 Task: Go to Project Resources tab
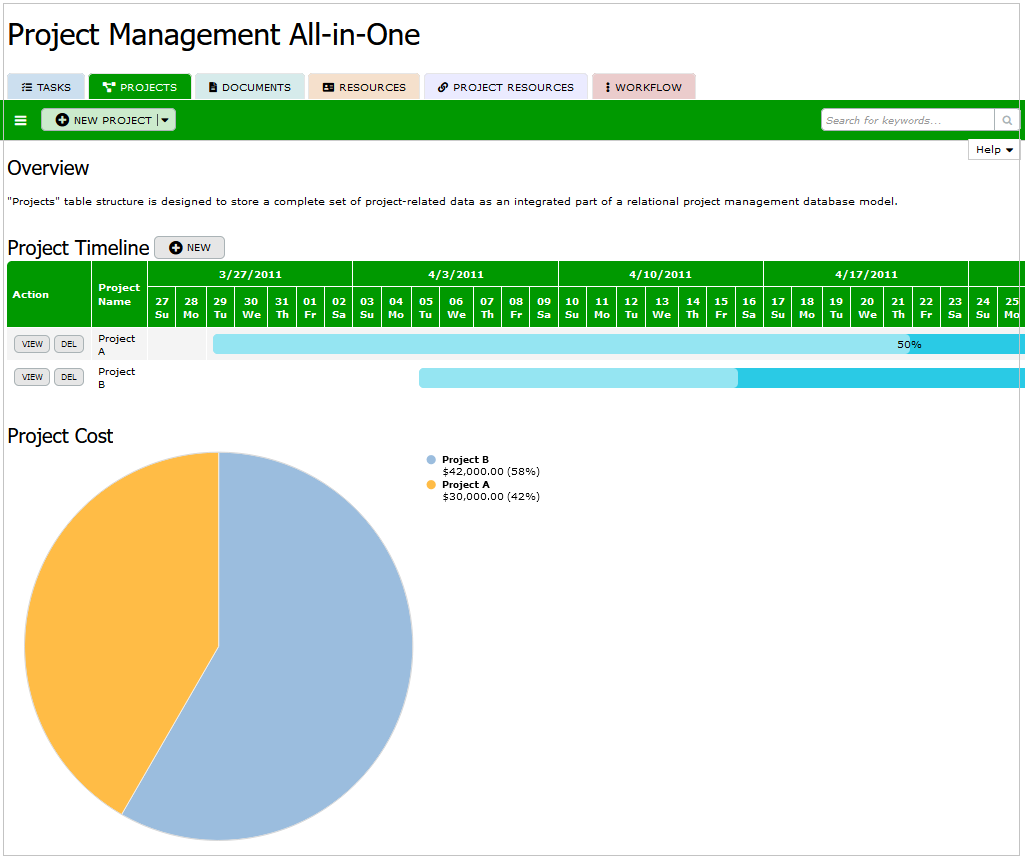coord(506,87)
